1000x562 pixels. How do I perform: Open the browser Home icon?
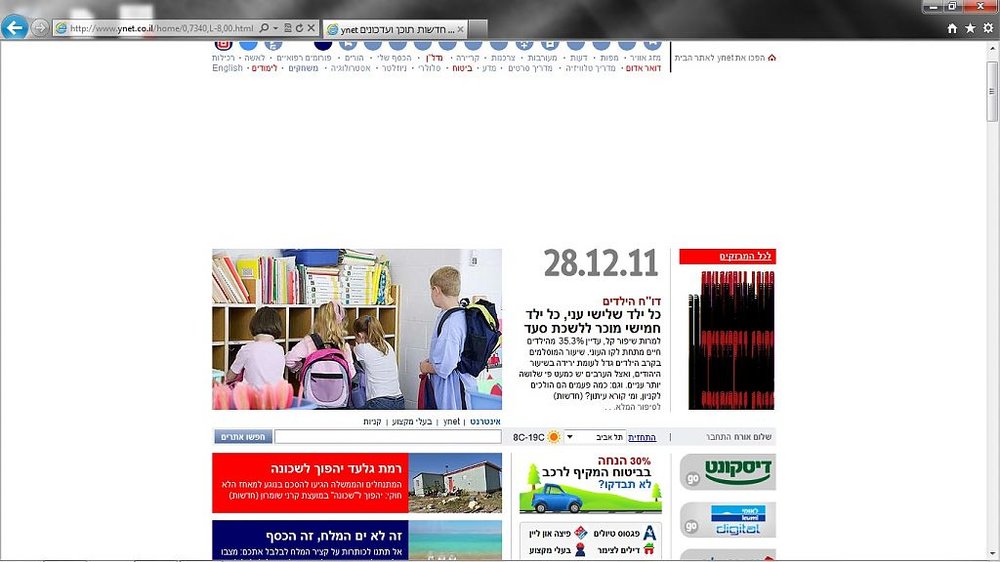952,28
